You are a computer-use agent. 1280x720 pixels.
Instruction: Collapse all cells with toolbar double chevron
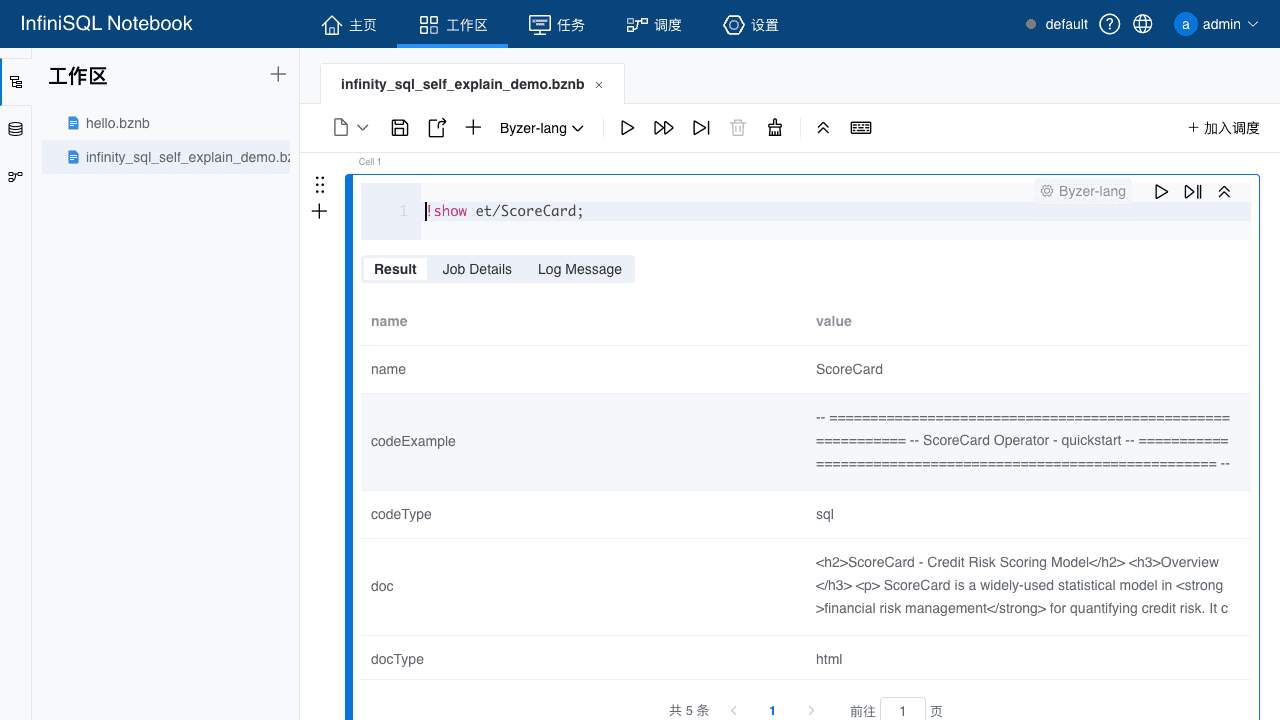(x=823, y=128)
